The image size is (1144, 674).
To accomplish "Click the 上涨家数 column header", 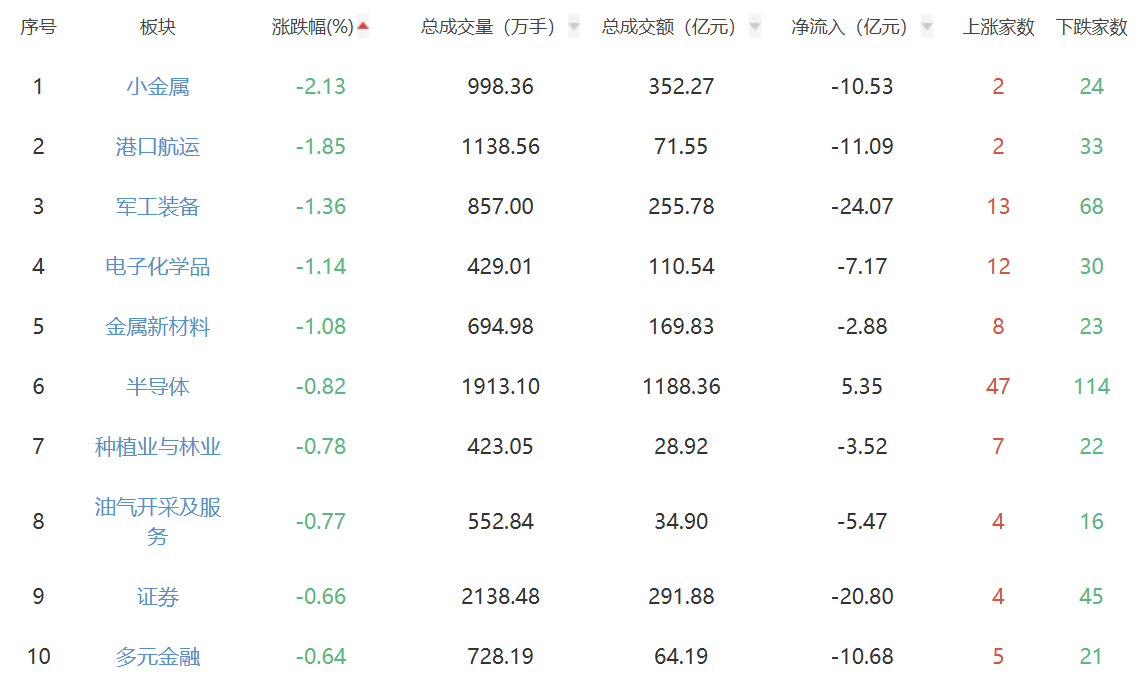I will pos(998,28).
